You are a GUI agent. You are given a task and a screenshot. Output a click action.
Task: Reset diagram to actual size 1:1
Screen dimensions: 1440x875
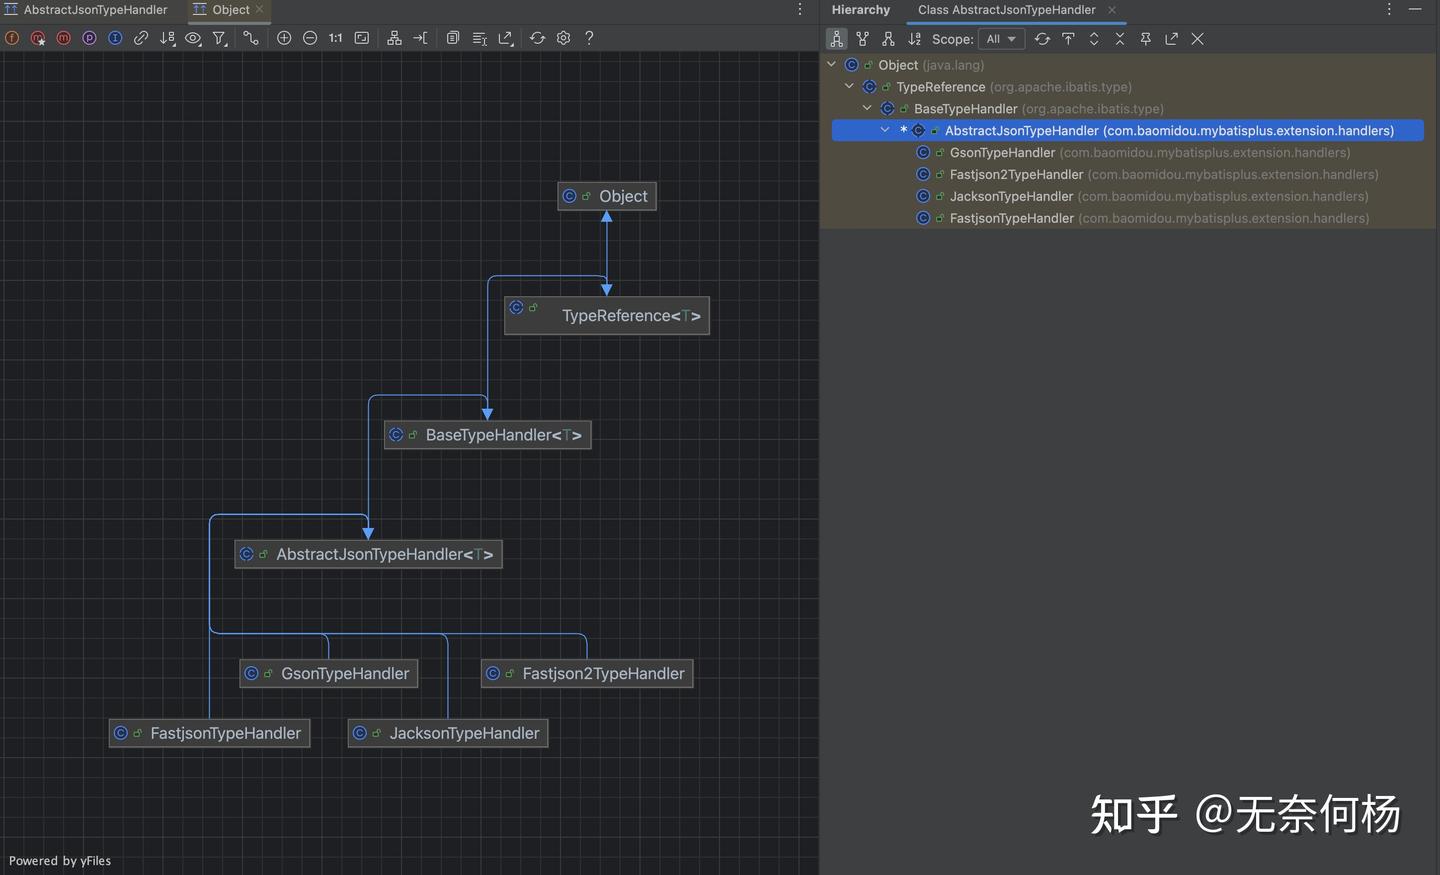(x=336, y=38)
